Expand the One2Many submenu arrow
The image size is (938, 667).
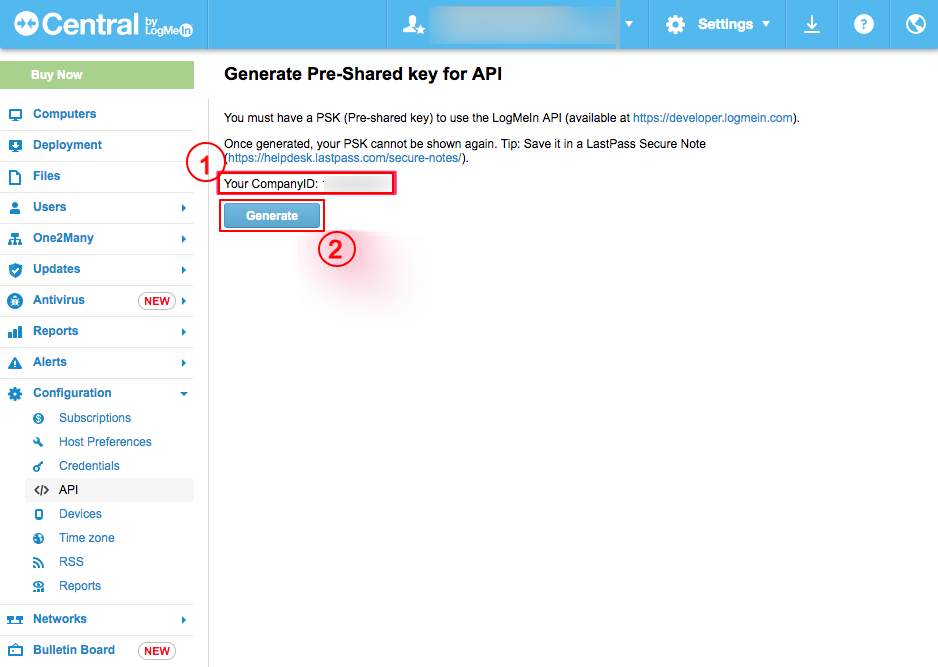click(x=184, y=239)
